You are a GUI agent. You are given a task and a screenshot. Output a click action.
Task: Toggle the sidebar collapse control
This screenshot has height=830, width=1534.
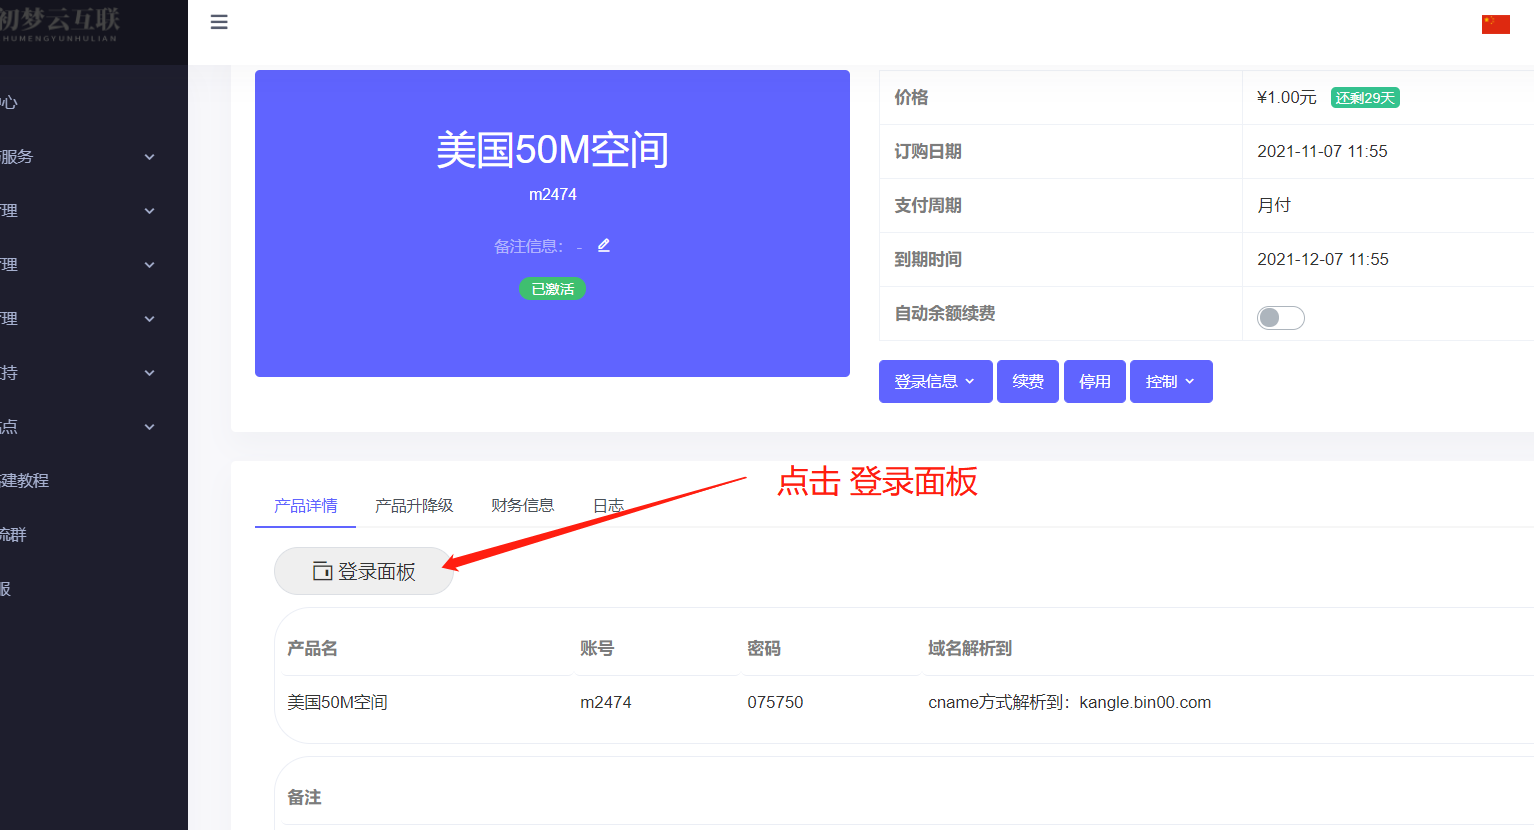pos(219,21)
